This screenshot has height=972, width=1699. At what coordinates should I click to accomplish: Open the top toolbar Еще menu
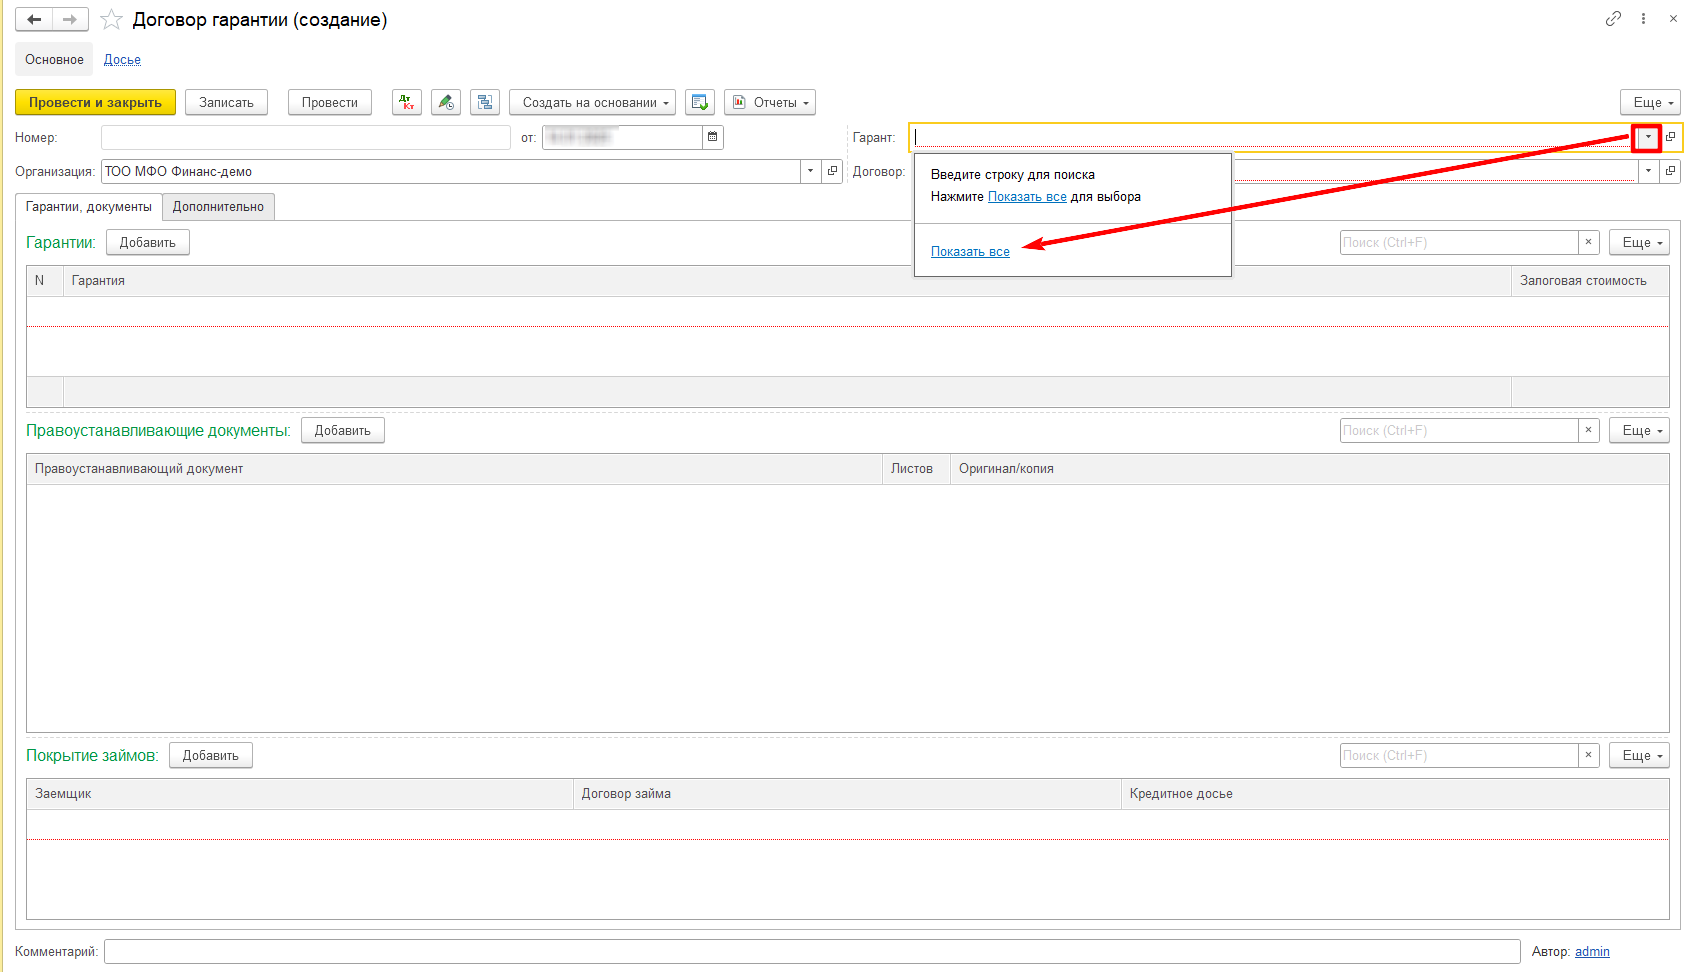[1650, 102]
